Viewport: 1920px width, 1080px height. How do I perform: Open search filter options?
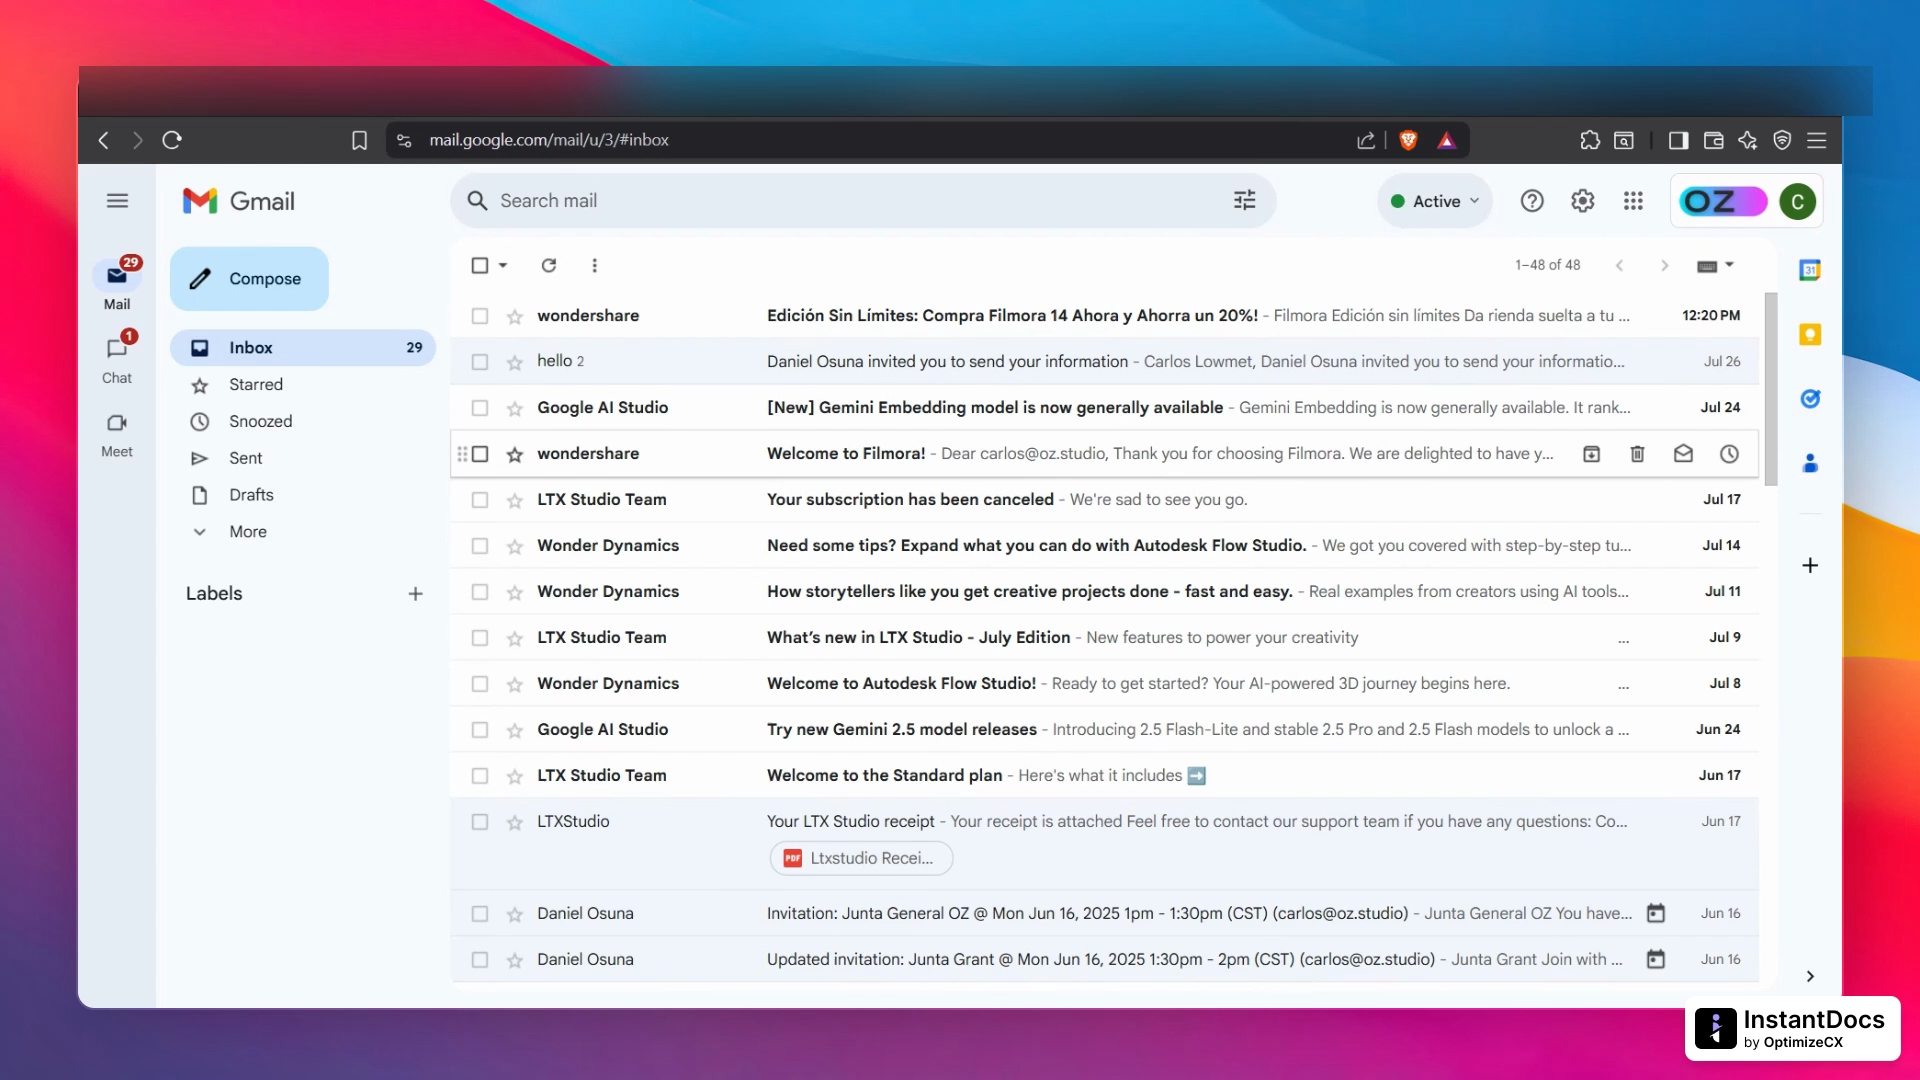[x=1244, y=201]
